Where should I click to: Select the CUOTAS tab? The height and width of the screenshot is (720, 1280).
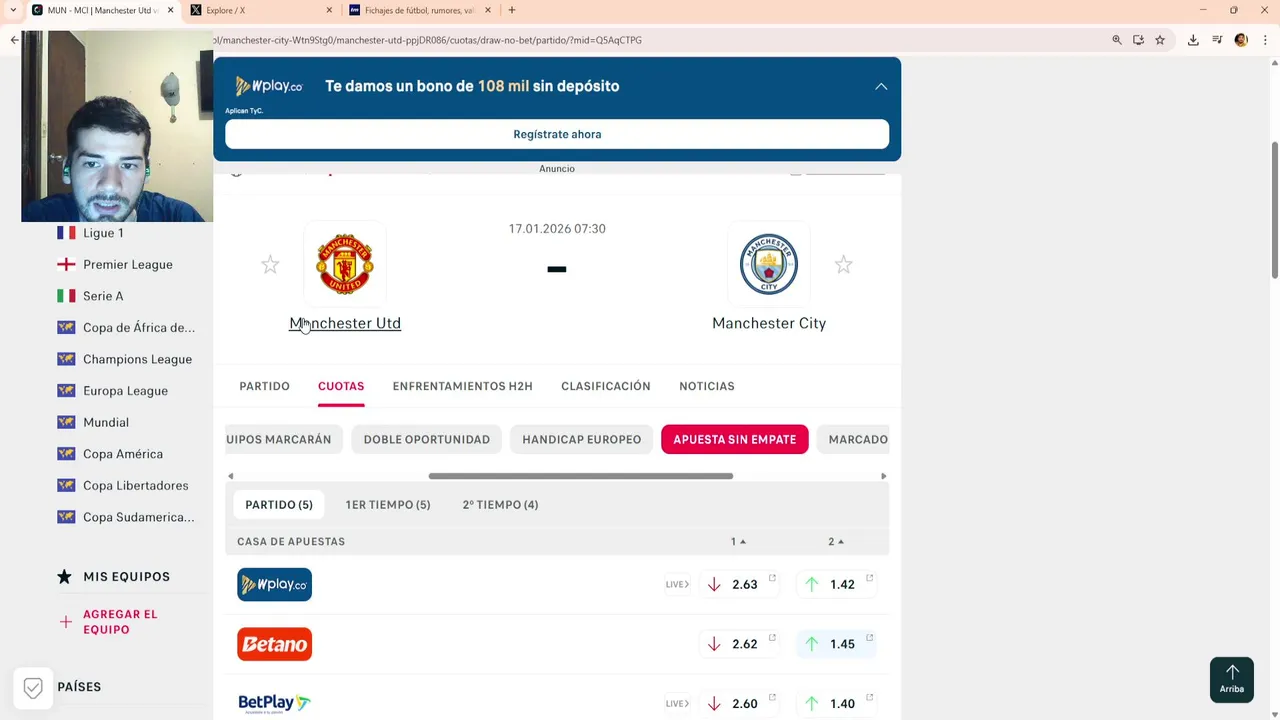341,386
